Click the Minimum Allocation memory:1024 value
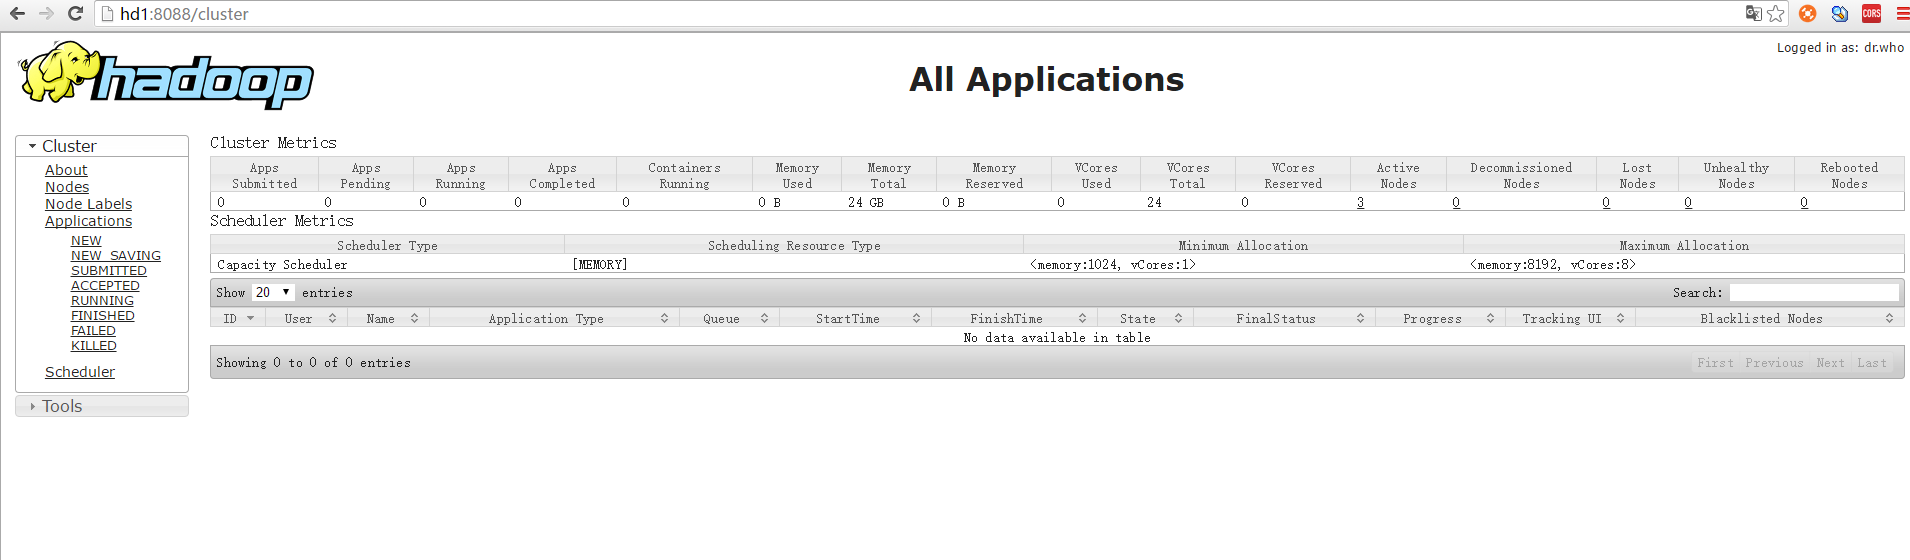This screenshot has height=560, width=1910. [x=1113, y=265]
